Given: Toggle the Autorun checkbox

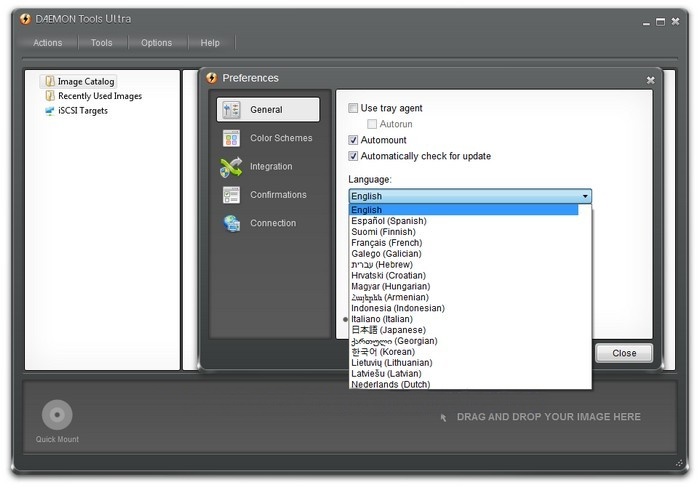Looking at the screenshot, I should pyautogui.click(x=371, y=124).
